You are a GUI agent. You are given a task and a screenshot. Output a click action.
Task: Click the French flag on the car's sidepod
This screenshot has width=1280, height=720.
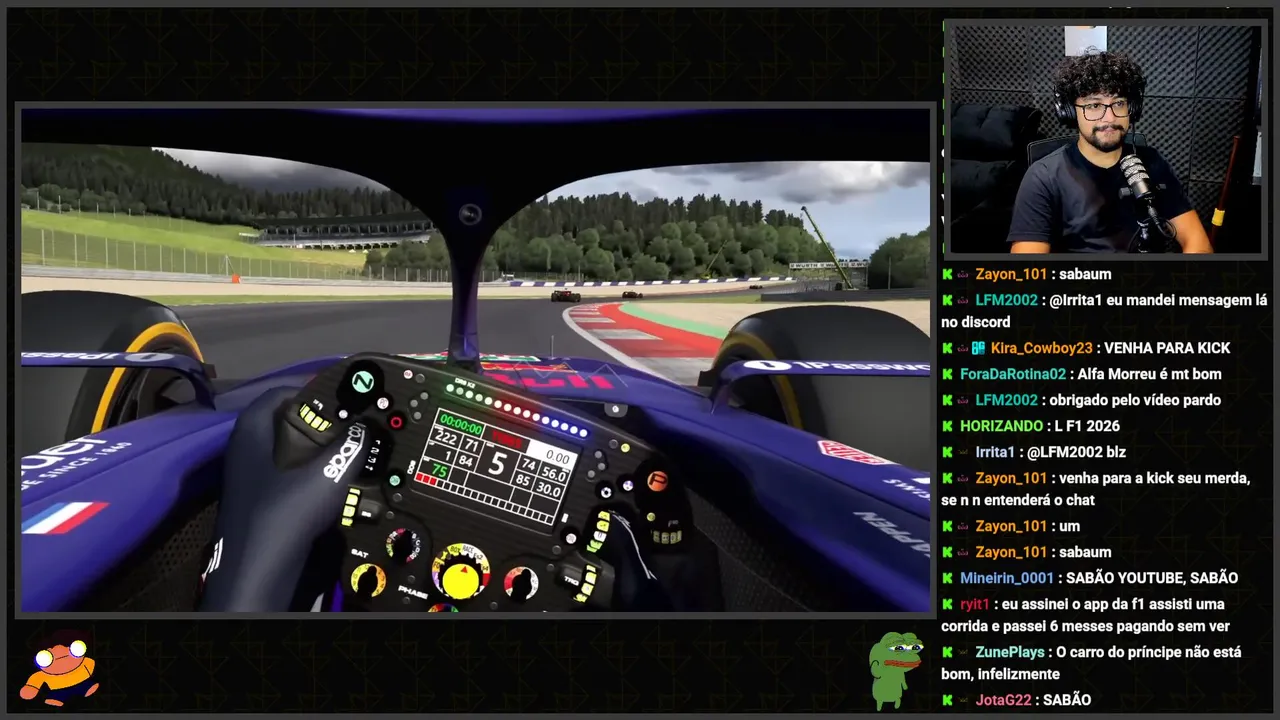click(64, 517)
